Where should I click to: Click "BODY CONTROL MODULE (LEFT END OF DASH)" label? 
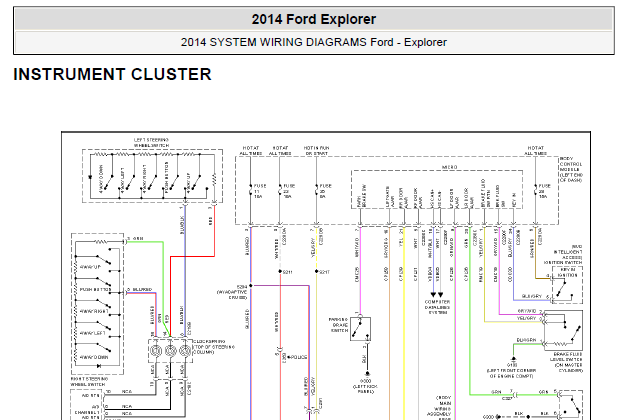pos(571,170)
